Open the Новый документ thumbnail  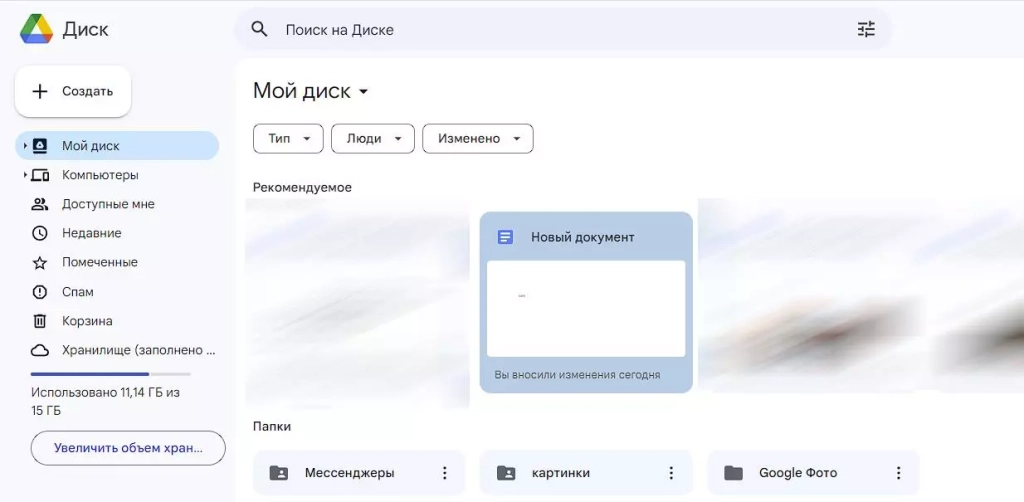point(586,308)
